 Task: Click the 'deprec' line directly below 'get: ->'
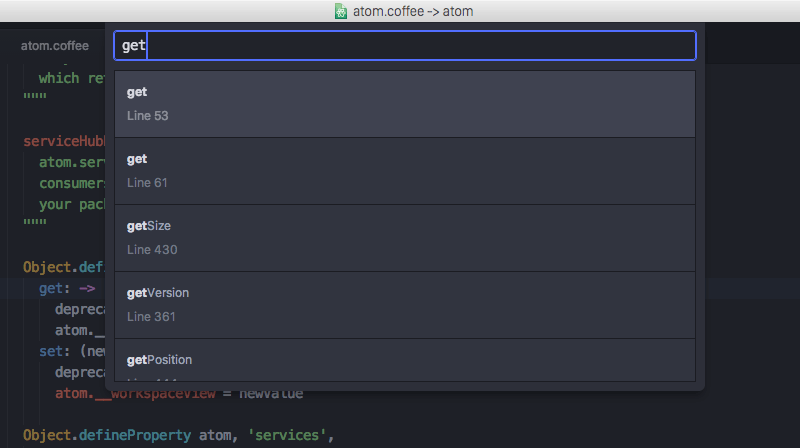point(78,309)
